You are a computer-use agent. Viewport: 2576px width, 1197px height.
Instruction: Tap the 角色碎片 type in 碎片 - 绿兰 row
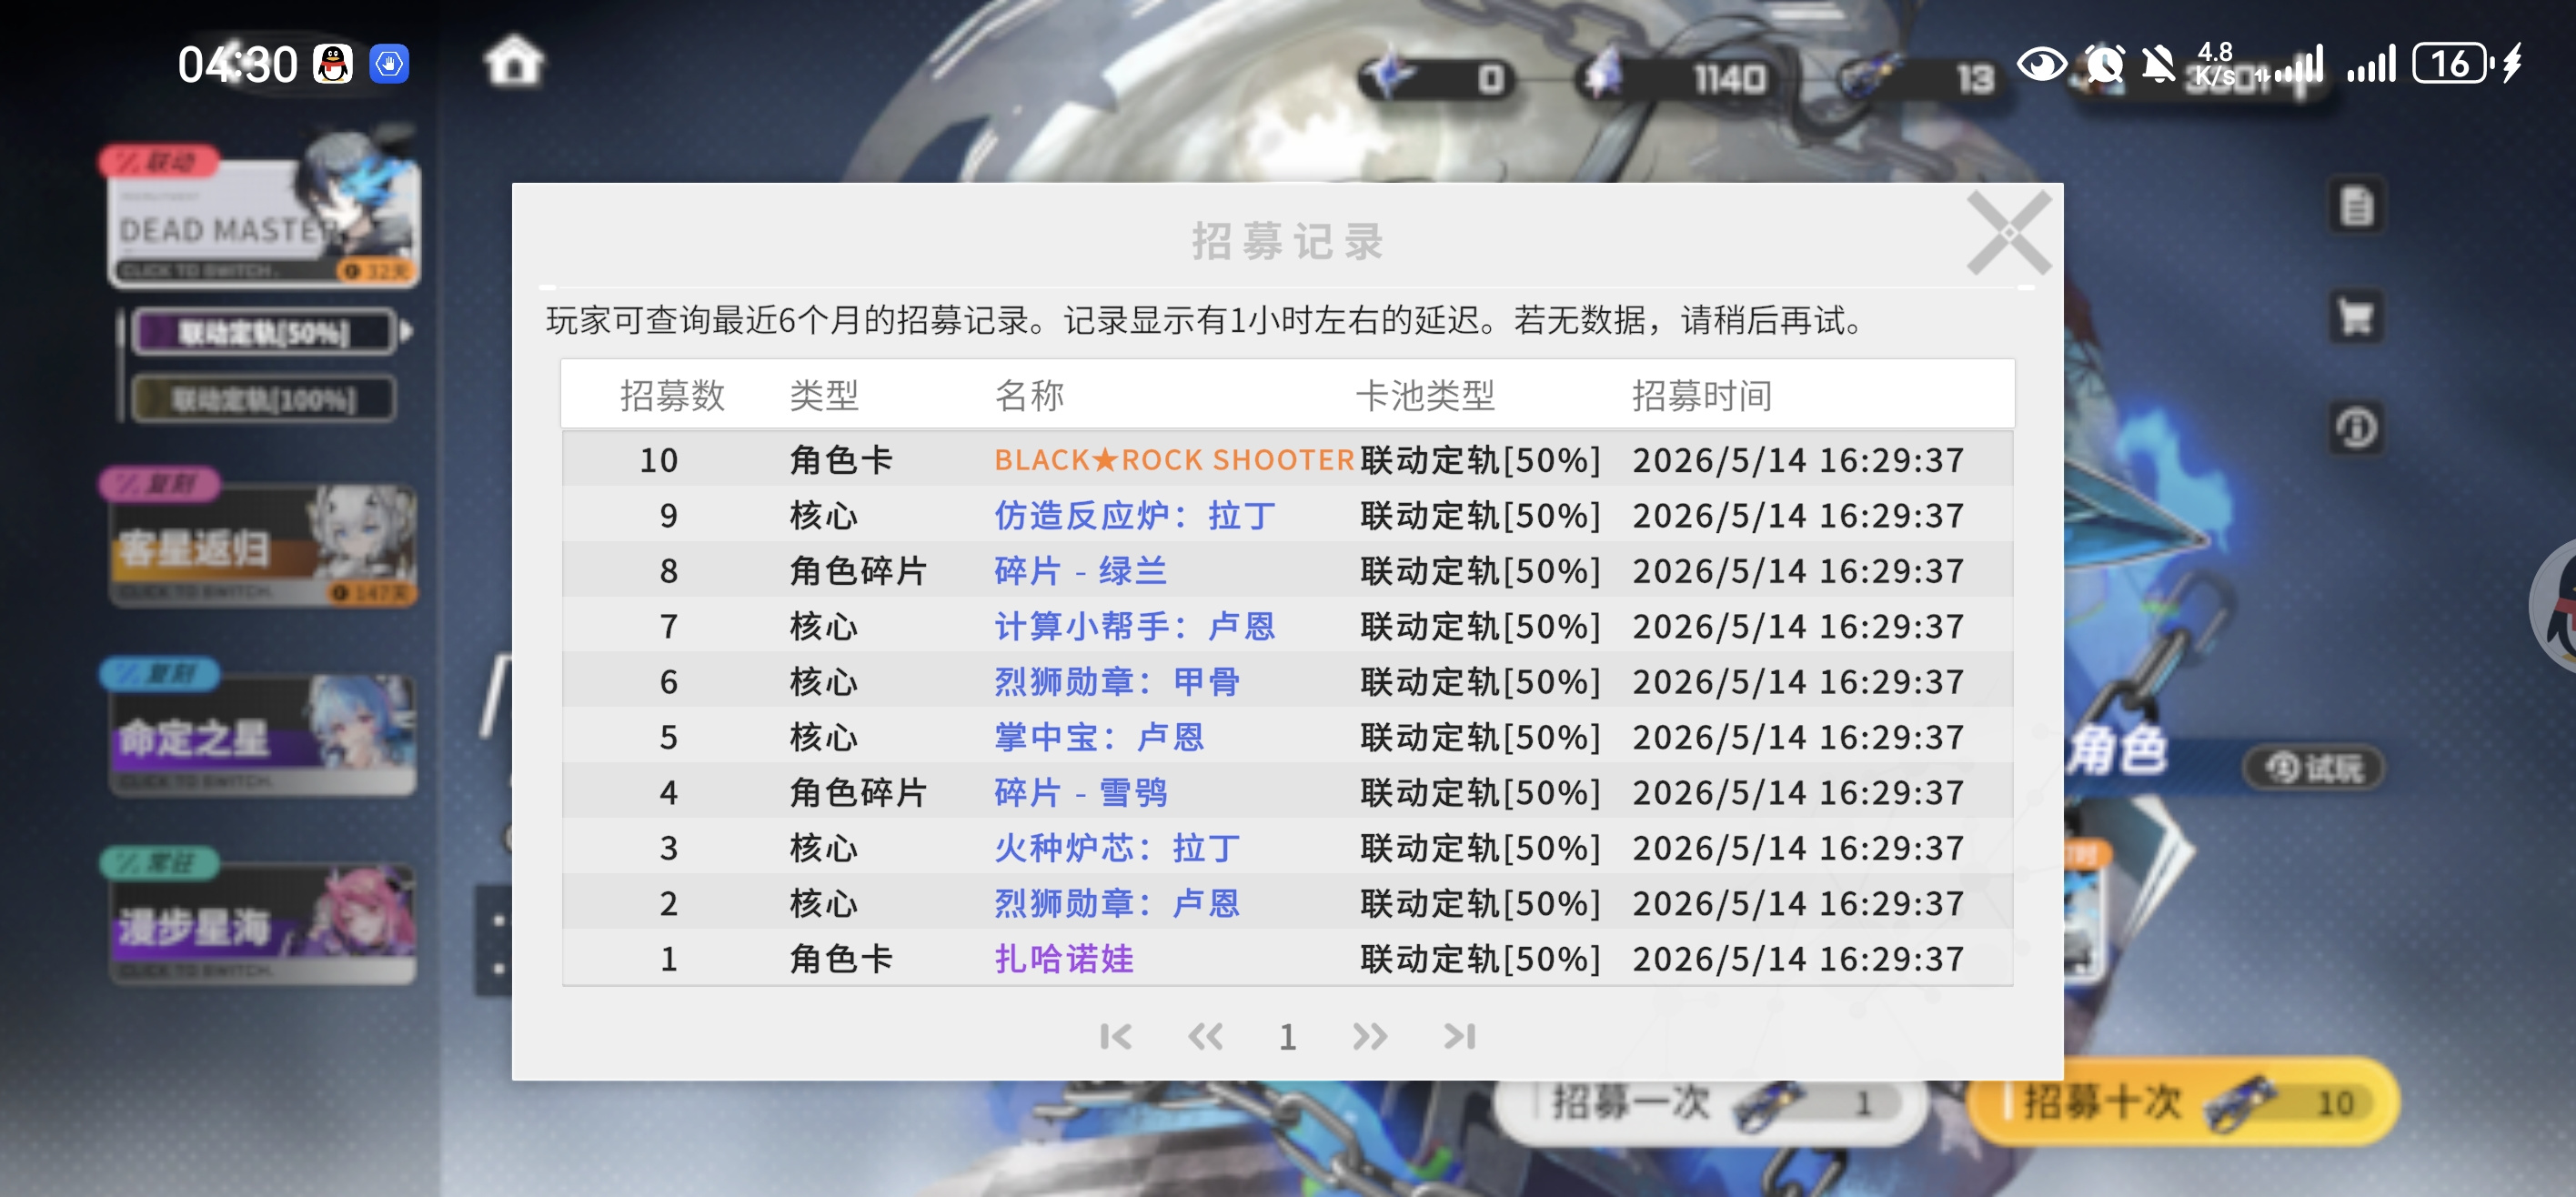[x=859, y=572]
